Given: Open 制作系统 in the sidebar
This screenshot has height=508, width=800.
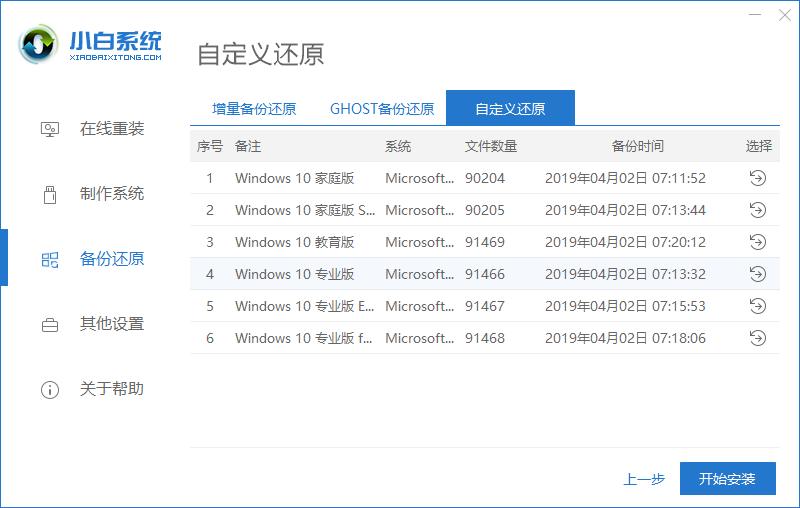Looking at the screenshot, I should (x=112, y=194).
